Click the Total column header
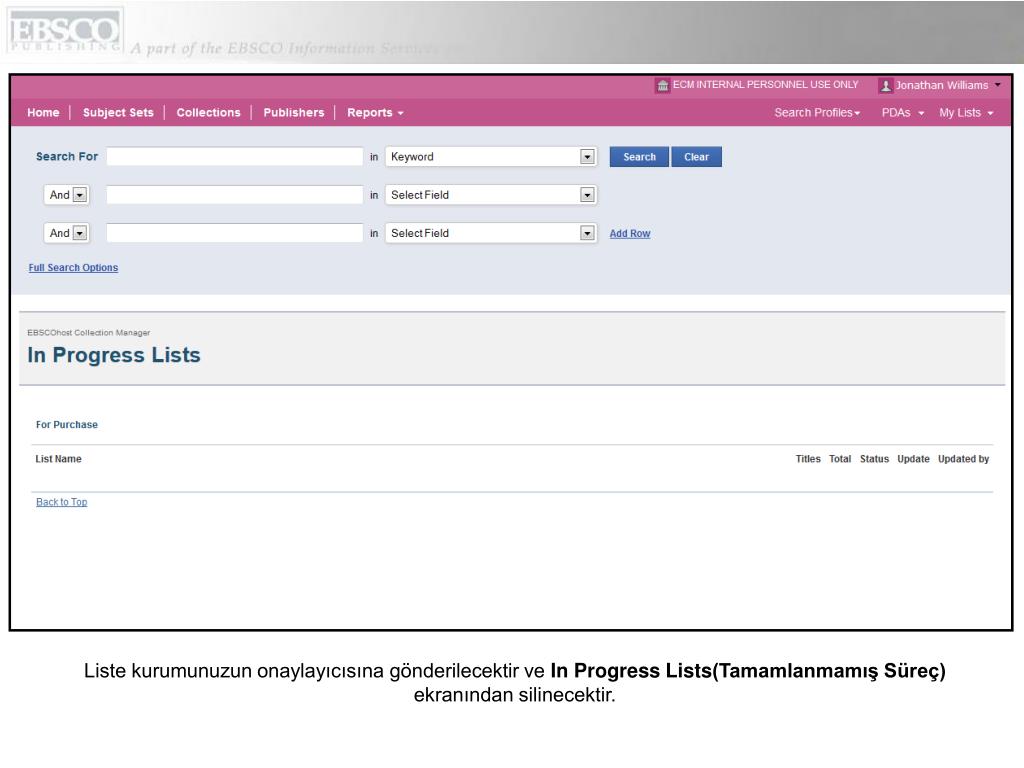Screen dimensions: 1024x768 (x=840, y=459)
